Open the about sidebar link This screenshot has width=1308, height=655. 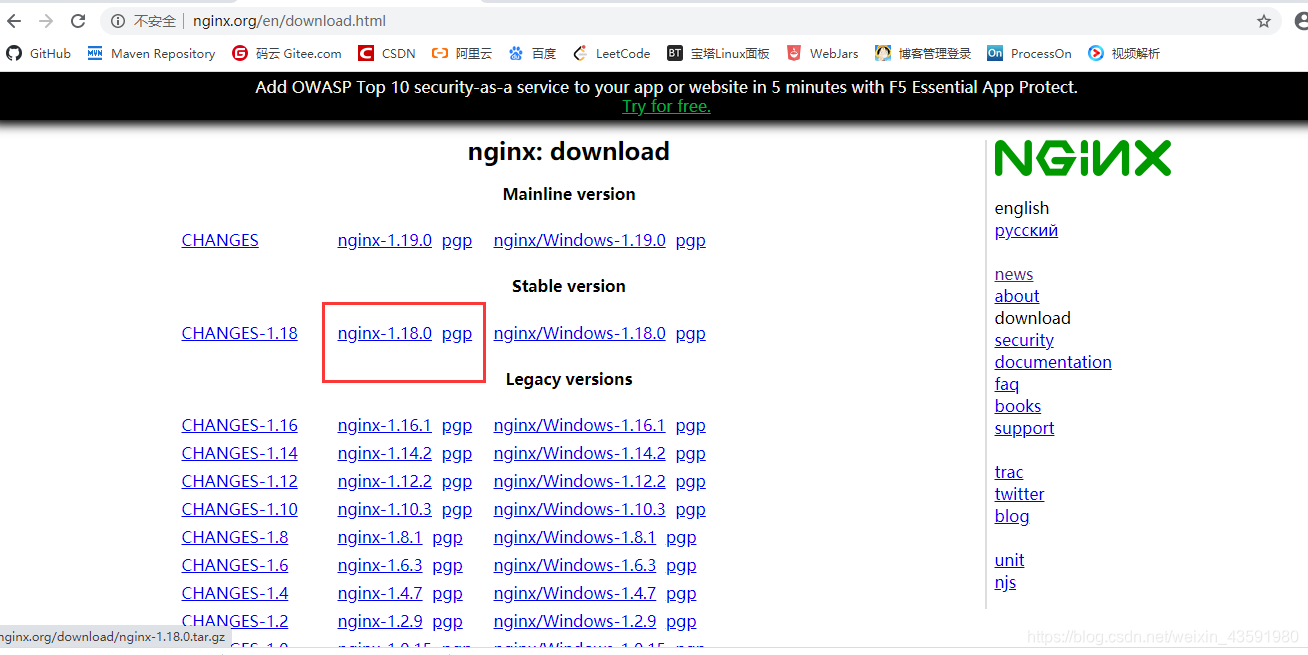tap(1017, 296)
